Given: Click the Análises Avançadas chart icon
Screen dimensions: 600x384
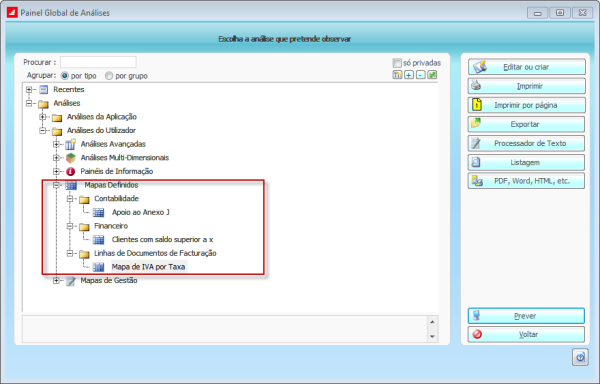Looking at the screenshot, I should click(x=70, y=144).
